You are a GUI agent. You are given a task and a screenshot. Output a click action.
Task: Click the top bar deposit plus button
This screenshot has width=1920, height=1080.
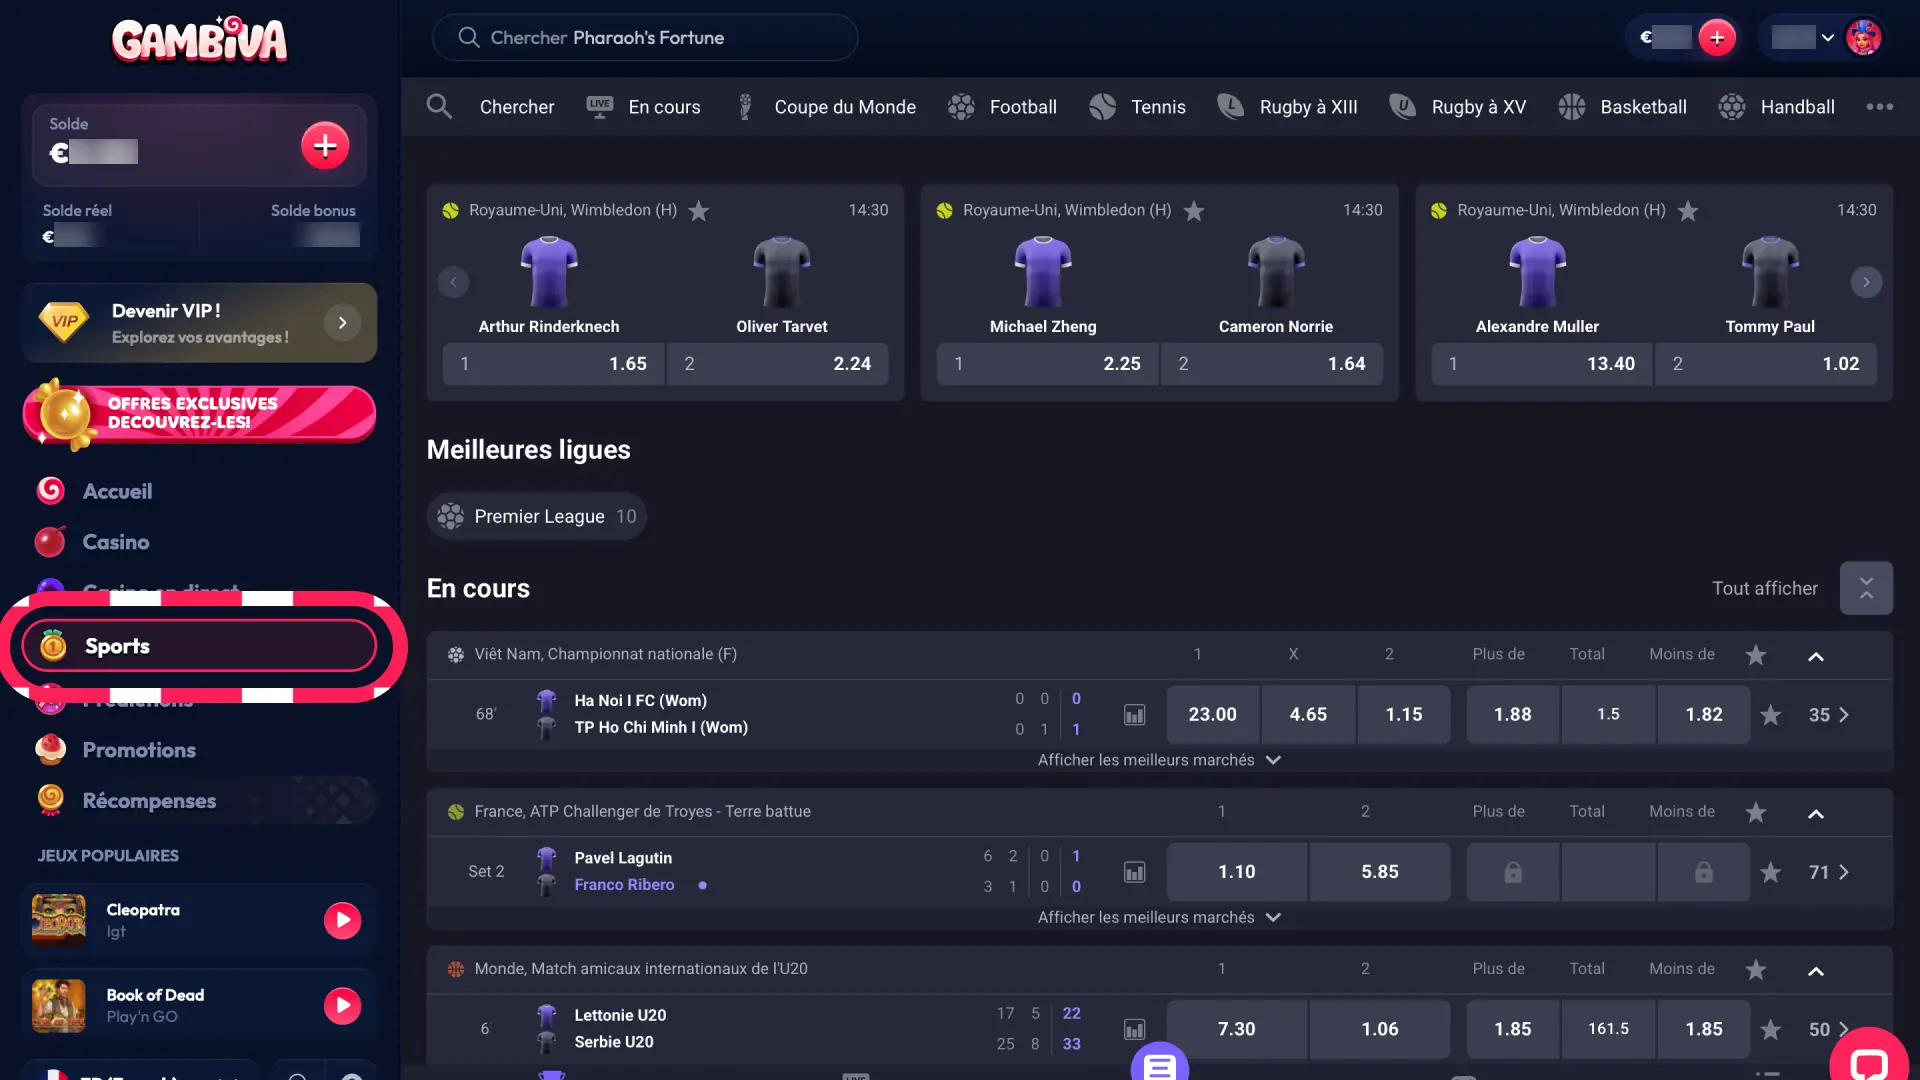click(1717, 38)
